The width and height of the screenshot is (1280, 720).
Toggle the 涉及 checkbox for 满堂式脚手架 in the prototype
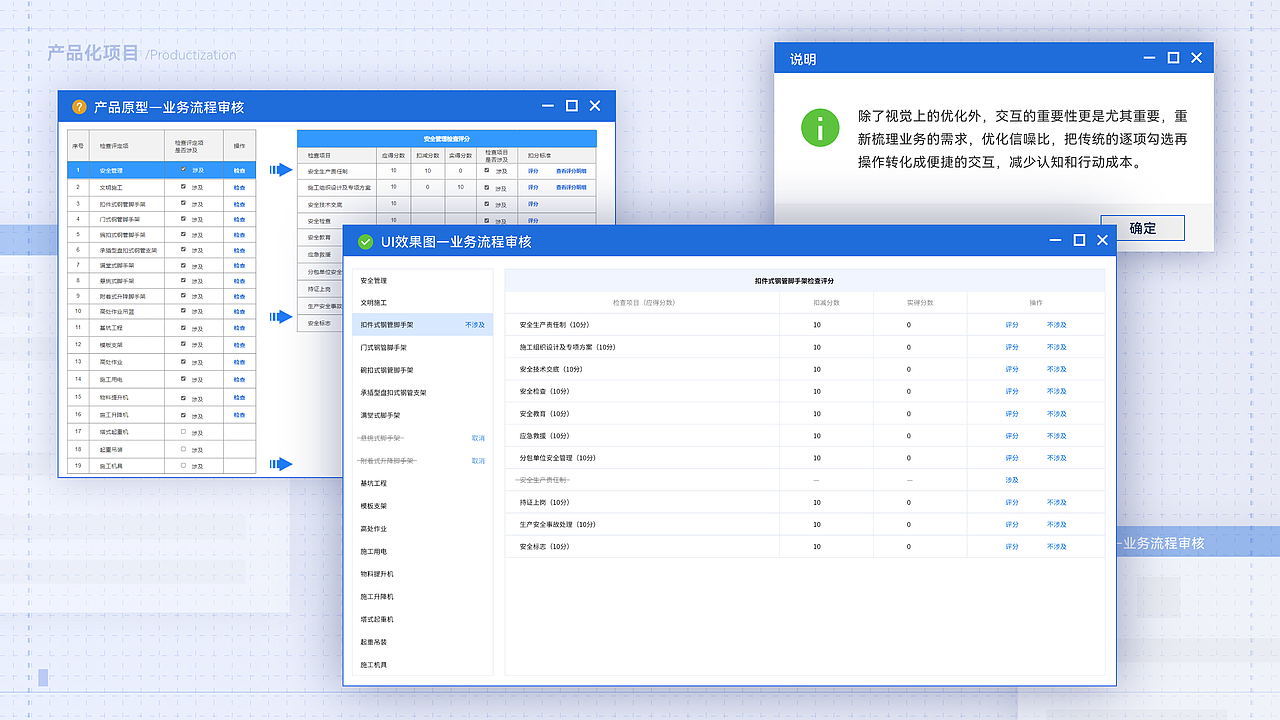pyautogui.click(x=183, y=264)
